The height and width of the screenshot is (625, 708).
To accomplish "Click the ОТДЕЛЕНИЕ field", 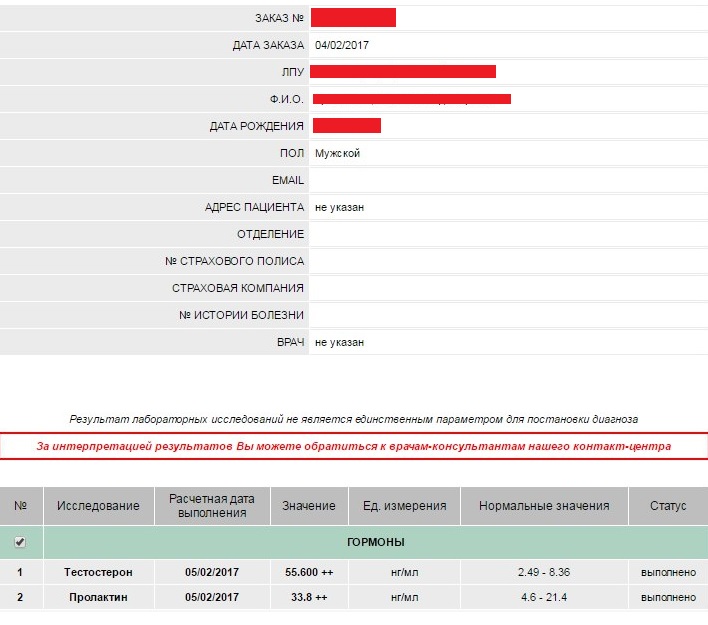I will (x=508, y=234).
